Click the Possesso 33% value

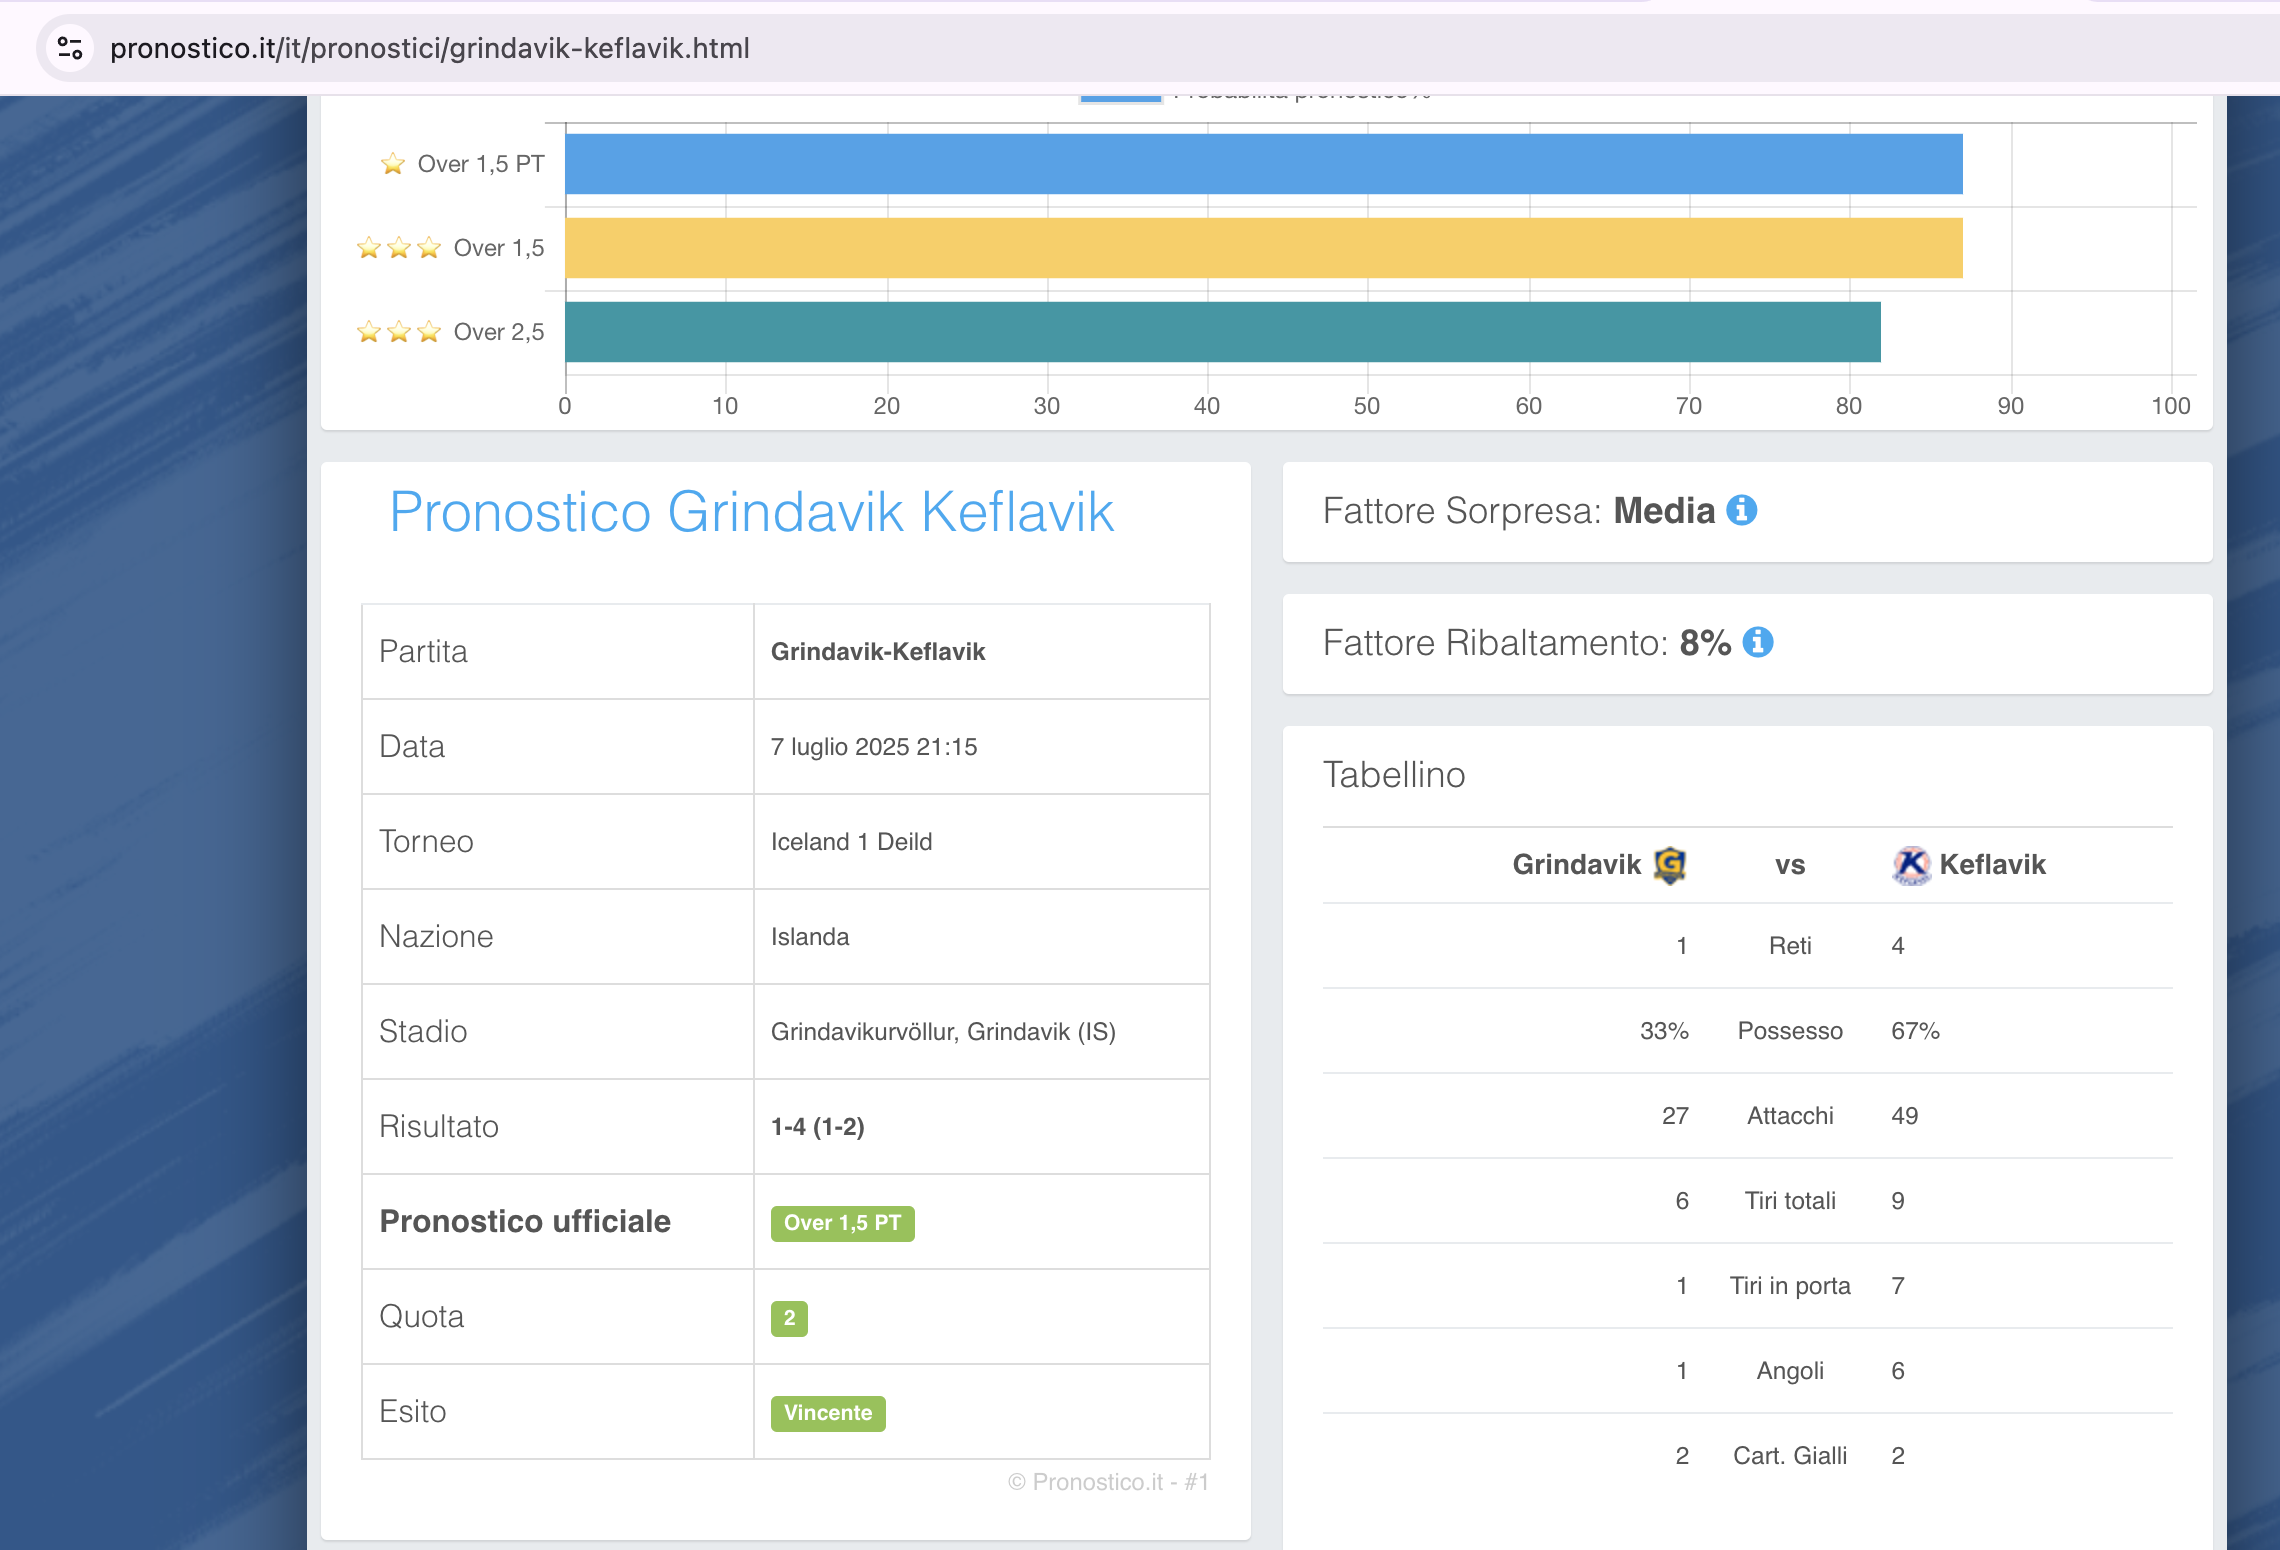coord(1664,1031)
